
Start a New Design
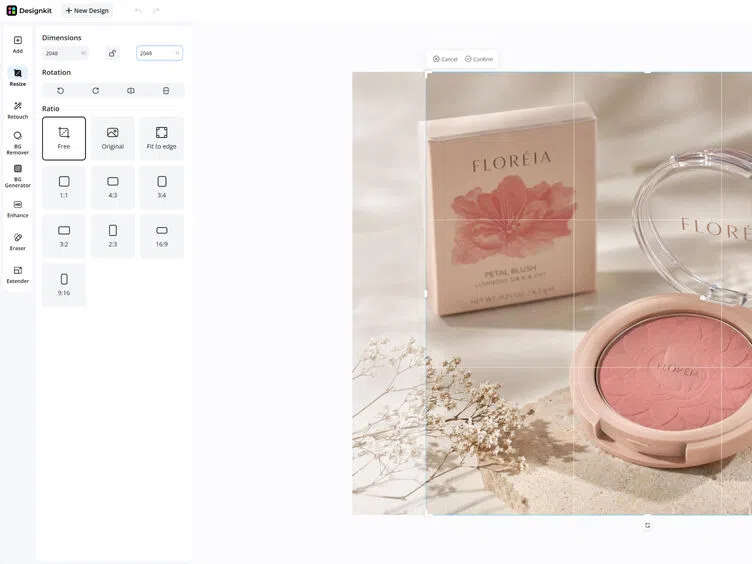tap(87, 11)
